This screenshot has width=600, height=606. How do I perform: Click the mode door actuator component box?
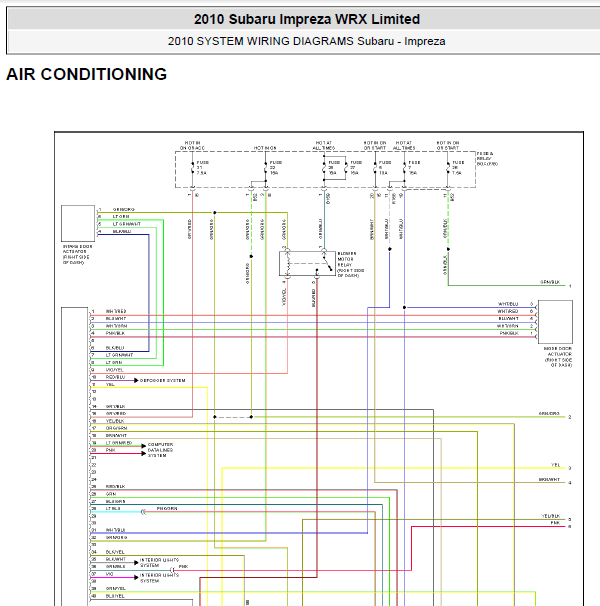point(555,322)
